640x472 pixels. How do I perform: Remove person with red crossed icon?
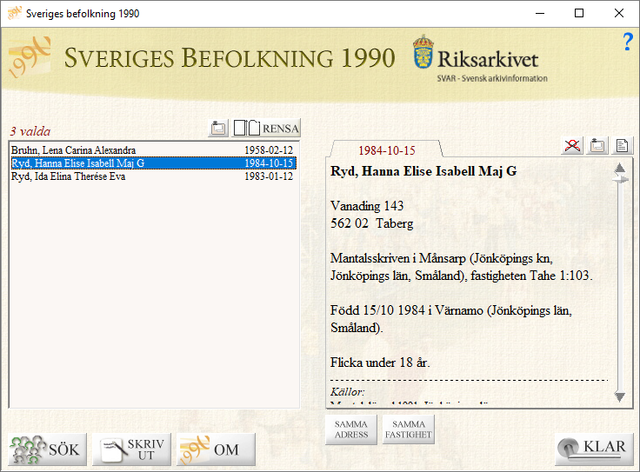pyautogui.click(x=572, y=146)
